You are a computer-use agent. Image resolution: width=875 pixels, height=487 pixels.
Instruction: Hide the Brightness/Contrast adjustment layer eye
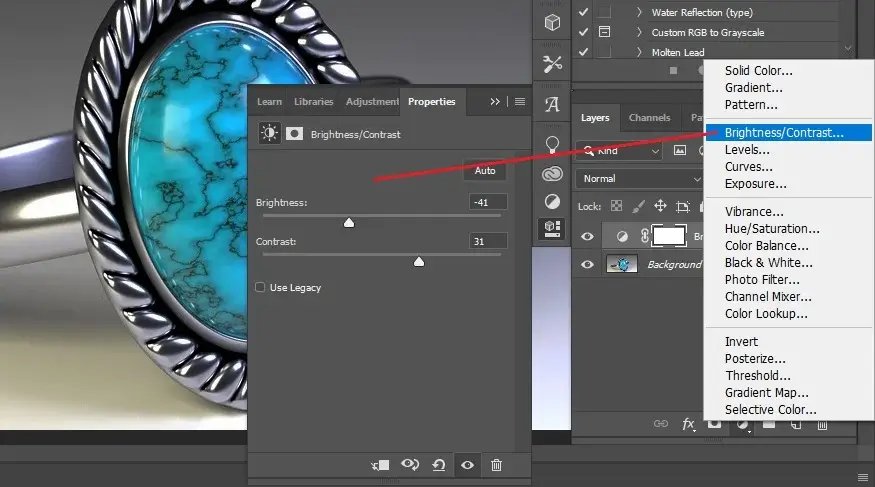(587, 236)
